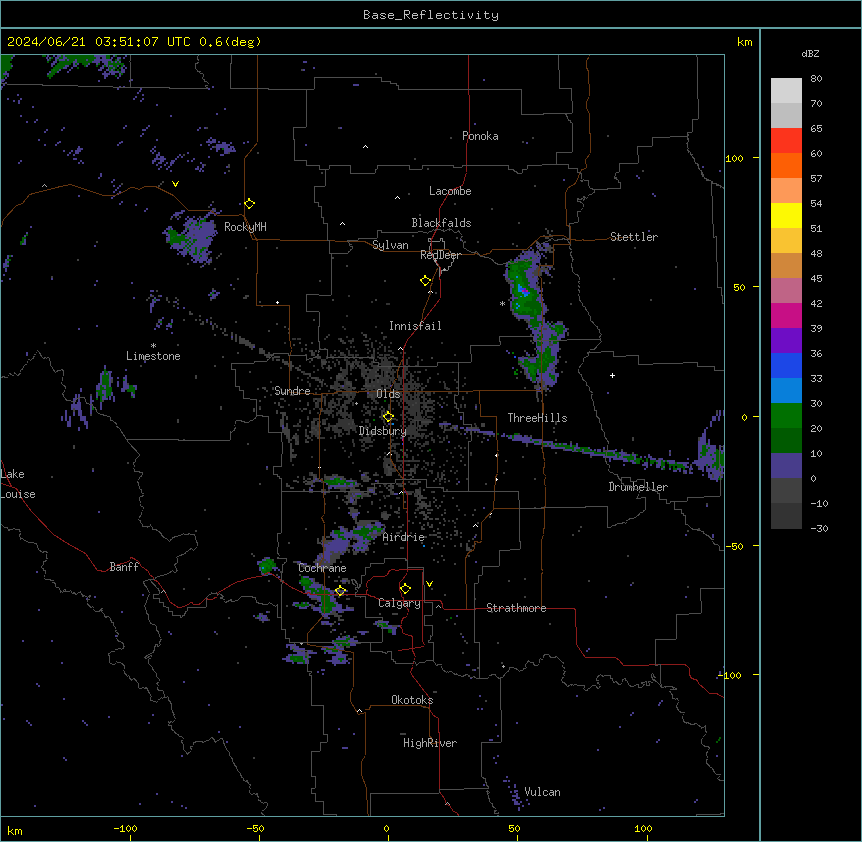
Task: Select the Calgary city label
Action: point(399,603)
